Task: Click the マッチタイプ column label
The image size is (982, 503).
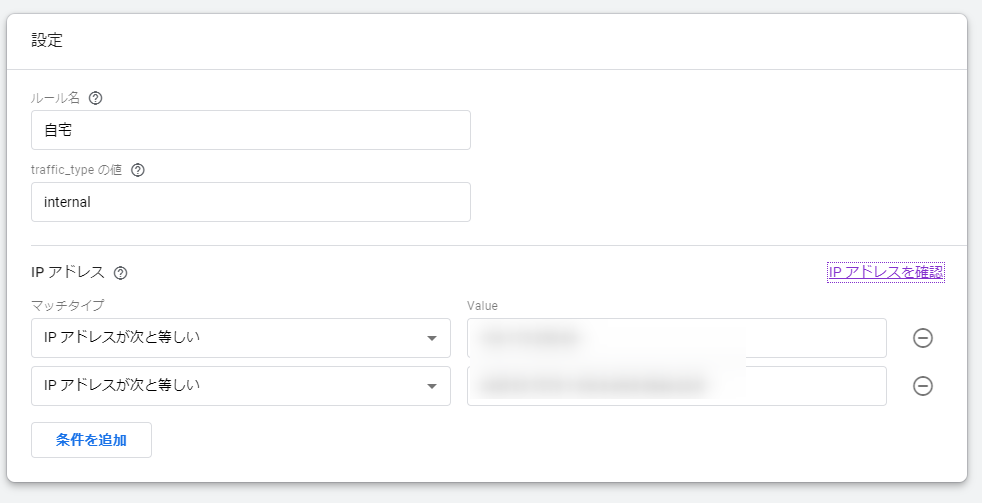Action: (x=68, y=306)
